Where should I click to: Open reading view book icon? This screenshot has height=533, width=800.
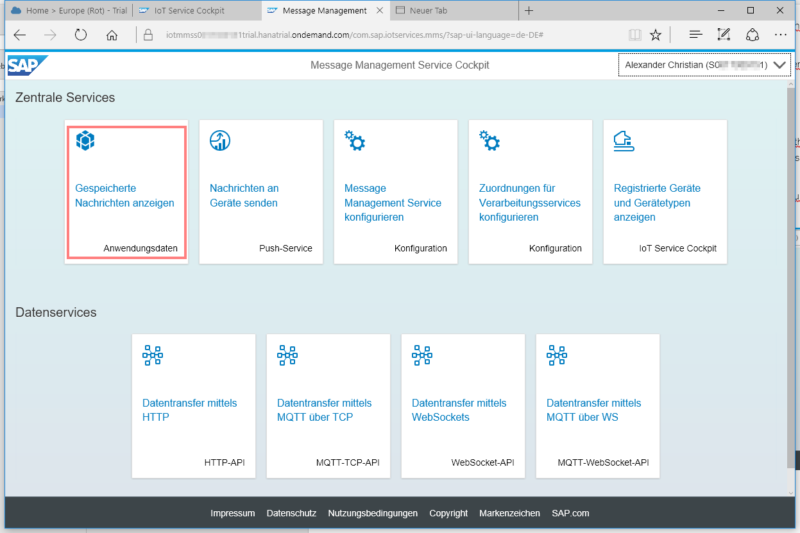(x=635, y=35)
